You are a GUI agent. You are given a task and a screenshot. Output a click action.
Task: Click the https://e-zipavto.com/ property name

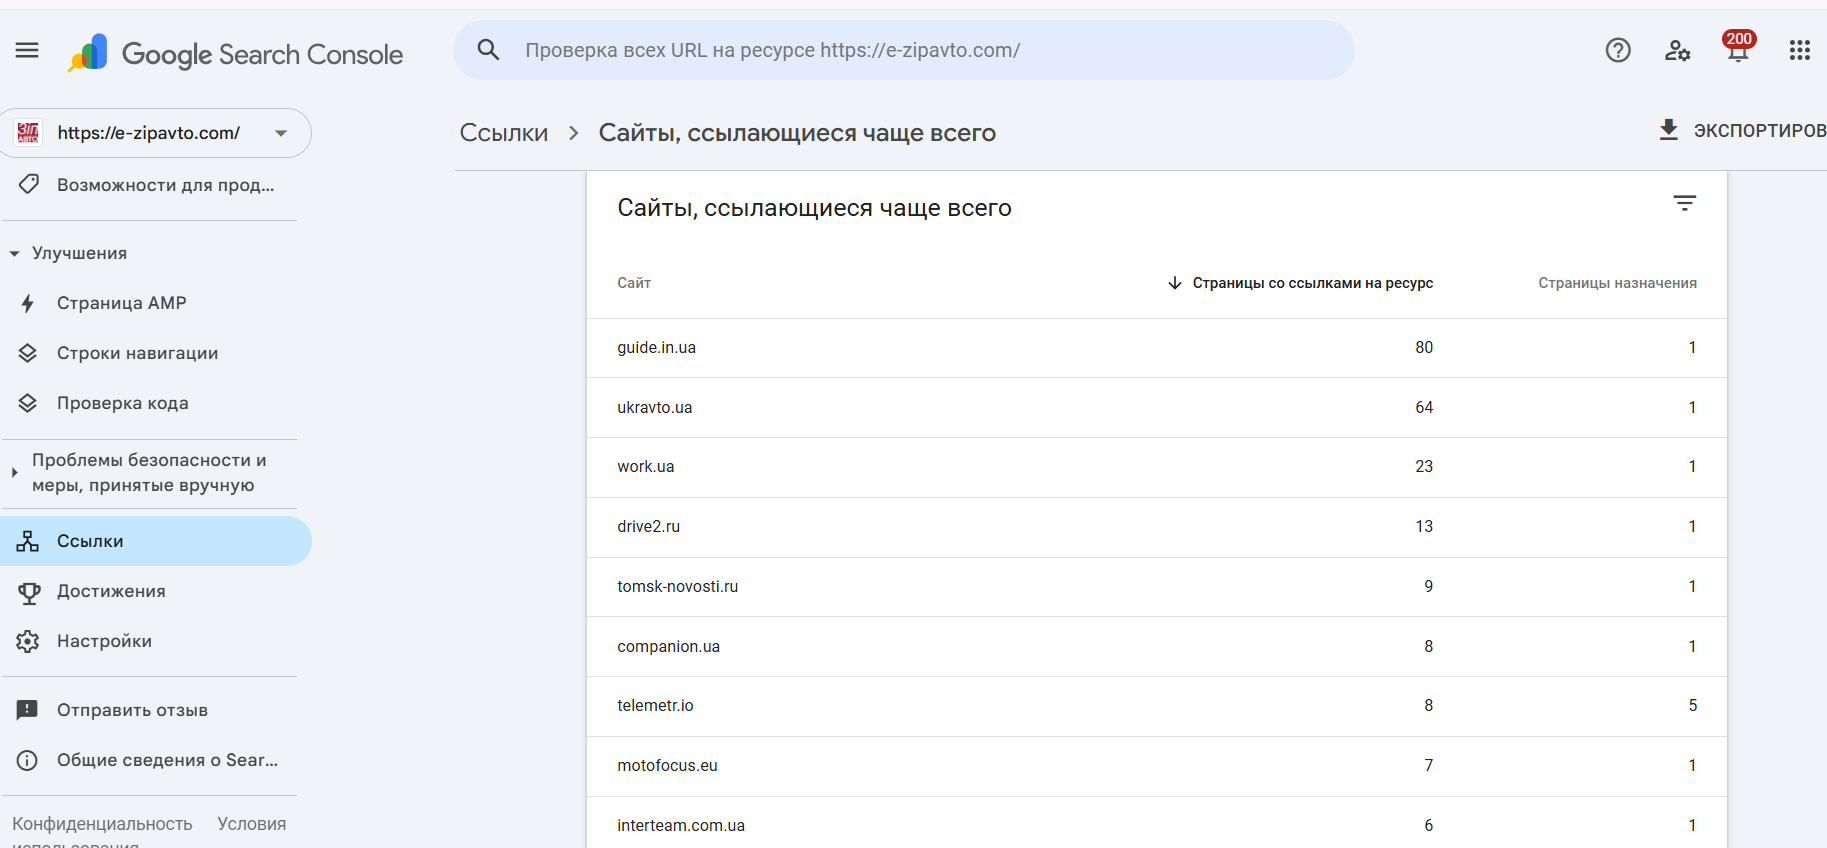click(149, 133)
